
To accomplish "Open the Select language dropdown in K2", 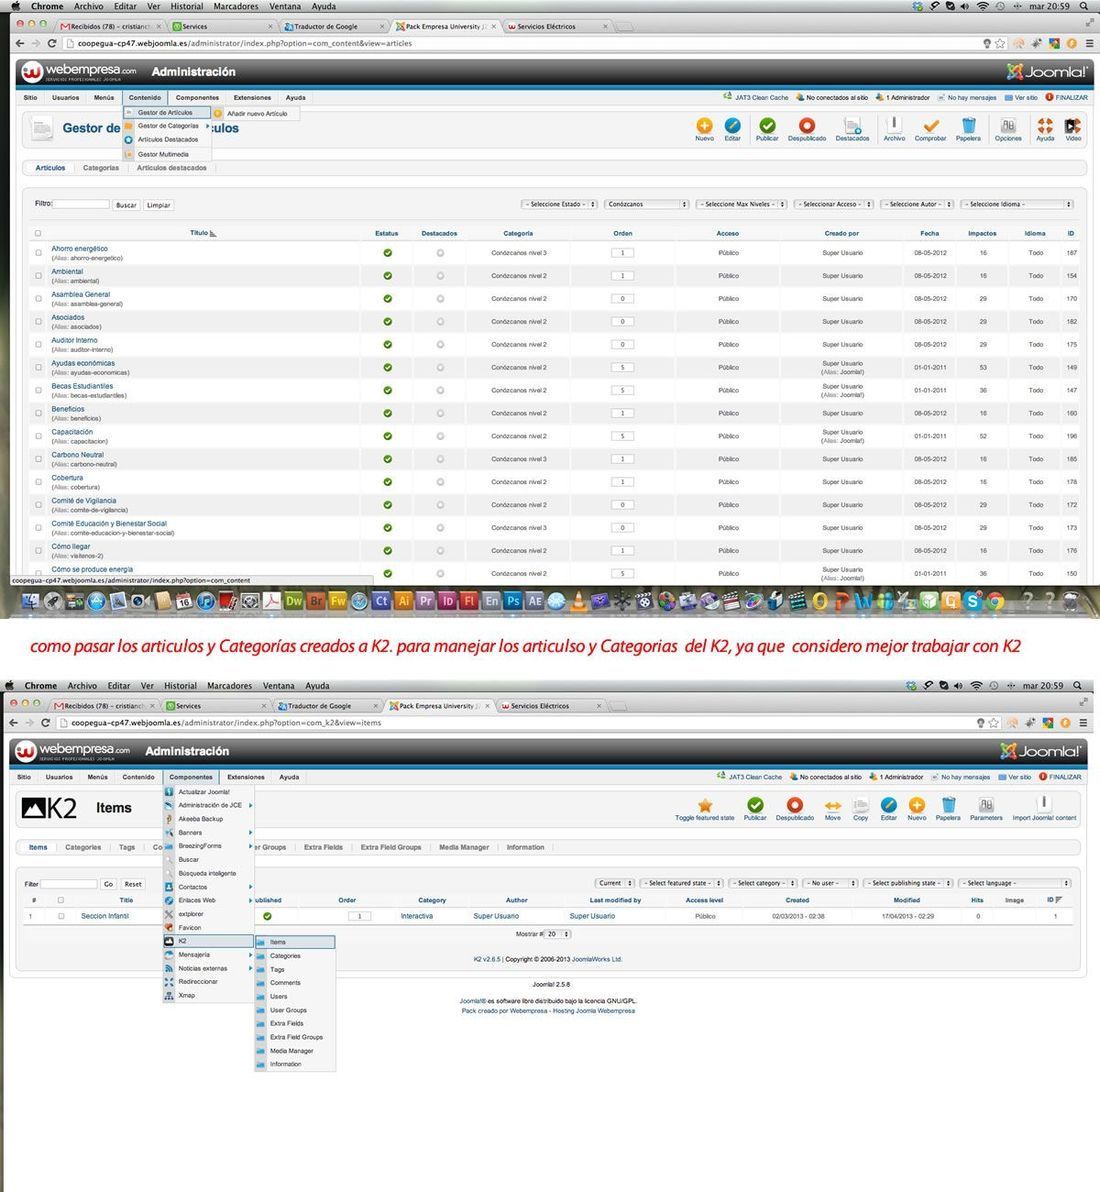I will pyautogui.click(x=1015, y=883).
